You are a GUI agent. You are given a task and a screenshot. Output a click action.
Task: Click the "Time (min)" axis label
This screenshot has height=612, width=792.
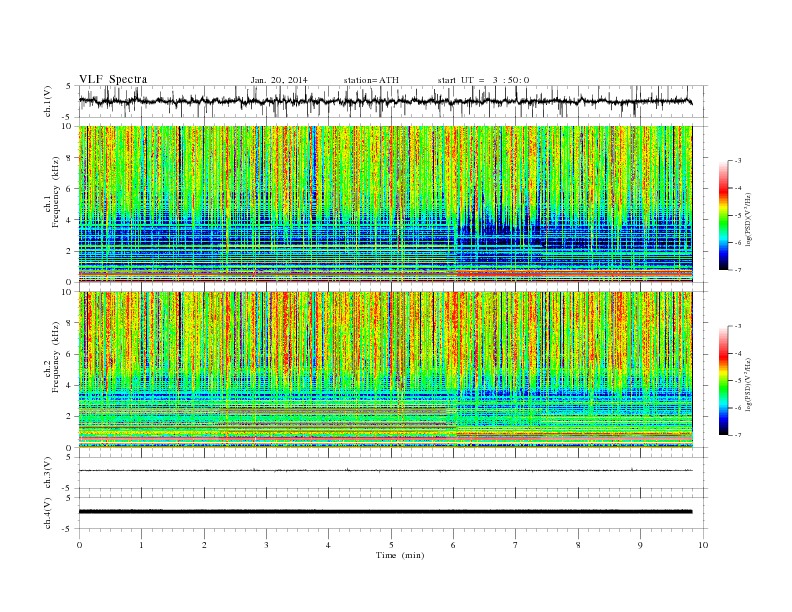coord(400,555)
